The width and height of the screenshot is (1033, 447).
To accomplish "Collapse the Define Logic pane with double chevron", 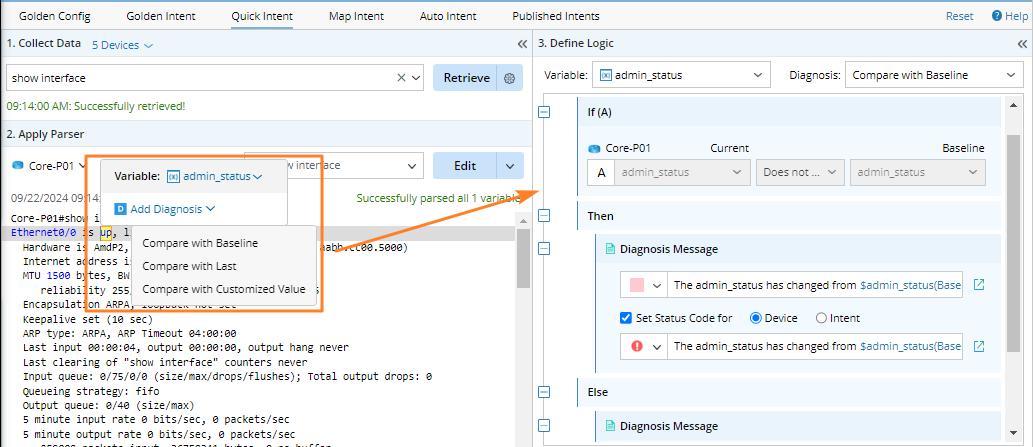I will [1023, 44].
